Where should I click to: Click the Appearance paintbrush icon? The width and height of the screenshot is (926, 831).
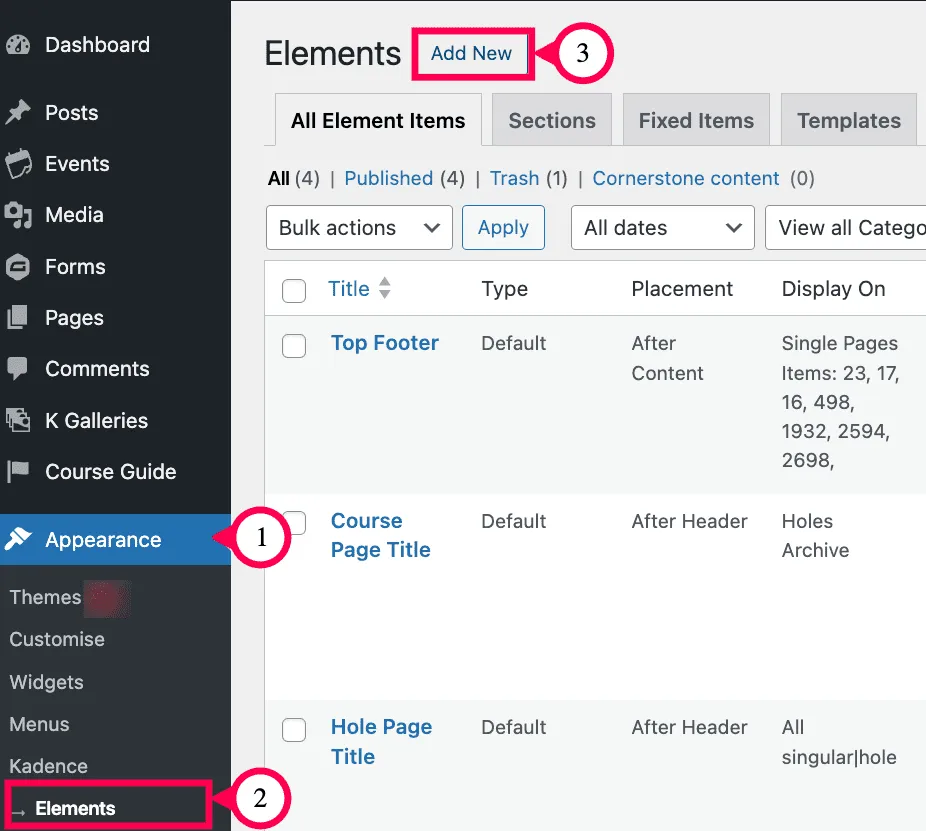pyautogui.click(x=18, y=539)
